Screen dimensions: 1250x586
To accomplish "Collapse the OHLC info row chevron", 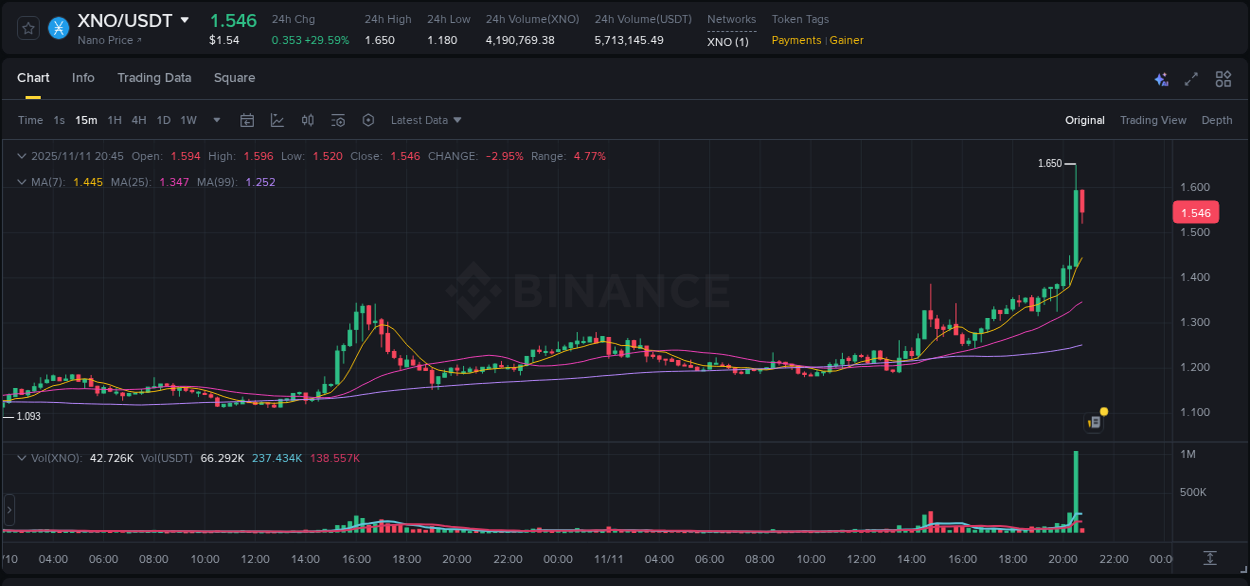I will click(x=21, y=156).
